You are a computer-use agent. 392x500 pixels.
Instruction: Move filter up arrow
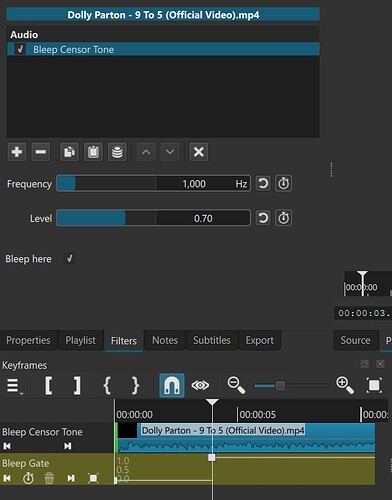pos(146,152)
